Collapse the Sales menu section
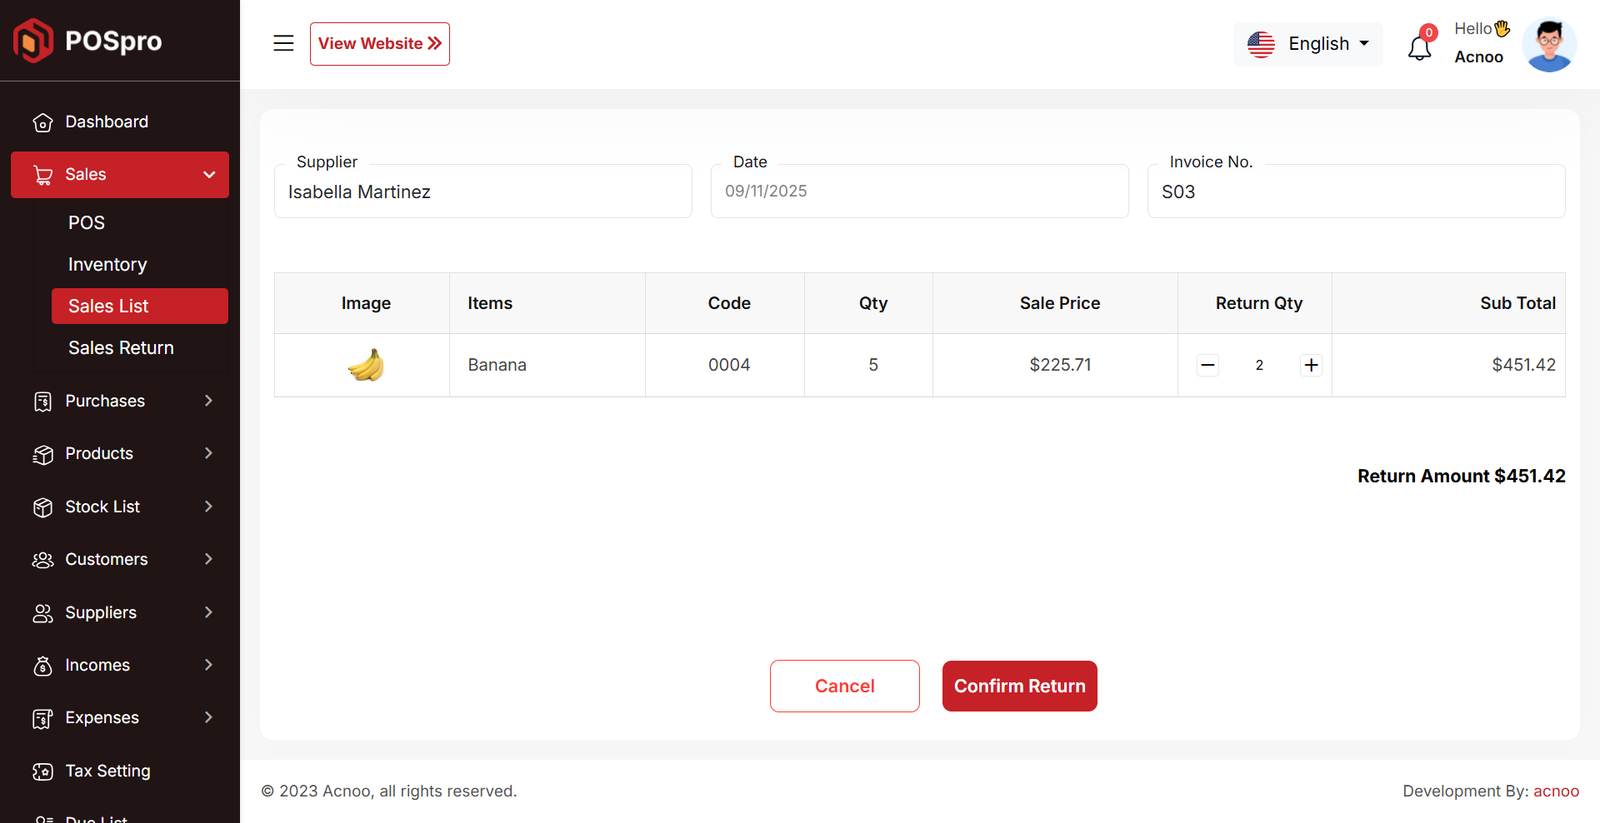The image size is (1600, 823). pyautogui.click(x=209, y=175)
